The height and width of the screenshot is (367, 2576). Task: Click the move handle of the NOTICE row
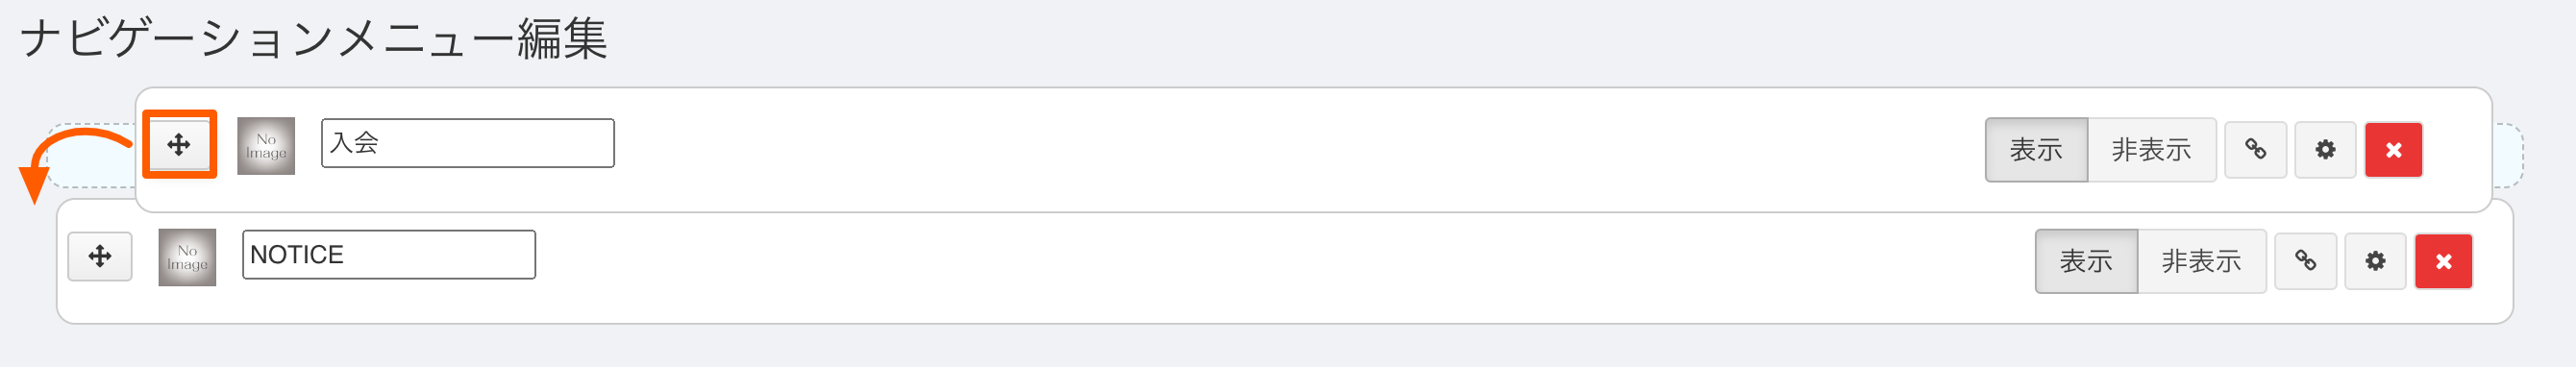(100, 257)
